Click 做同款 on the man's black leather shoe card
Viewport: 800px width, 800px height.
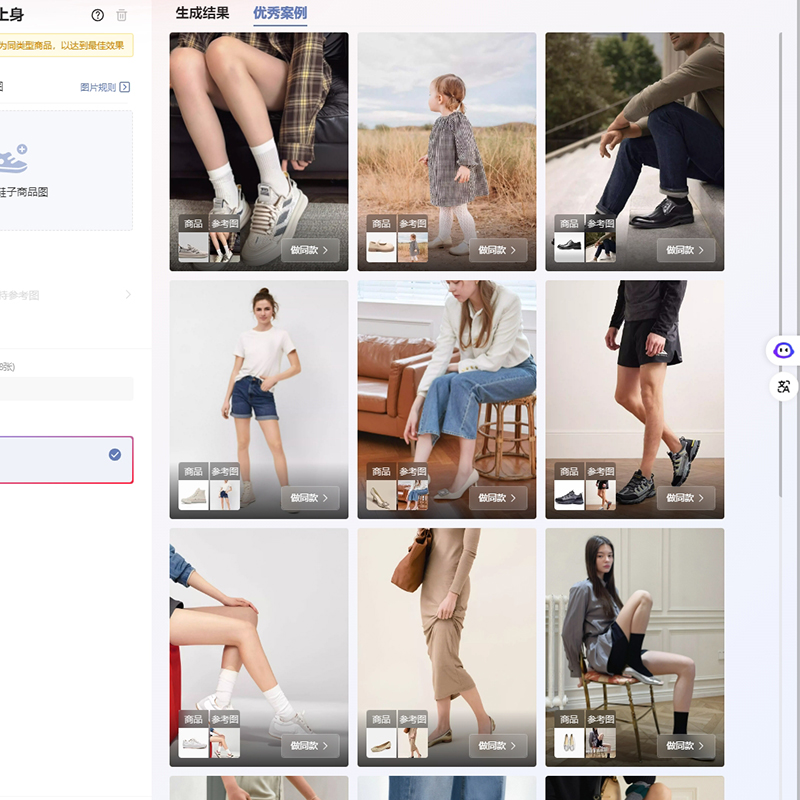[x=686, y=250]
